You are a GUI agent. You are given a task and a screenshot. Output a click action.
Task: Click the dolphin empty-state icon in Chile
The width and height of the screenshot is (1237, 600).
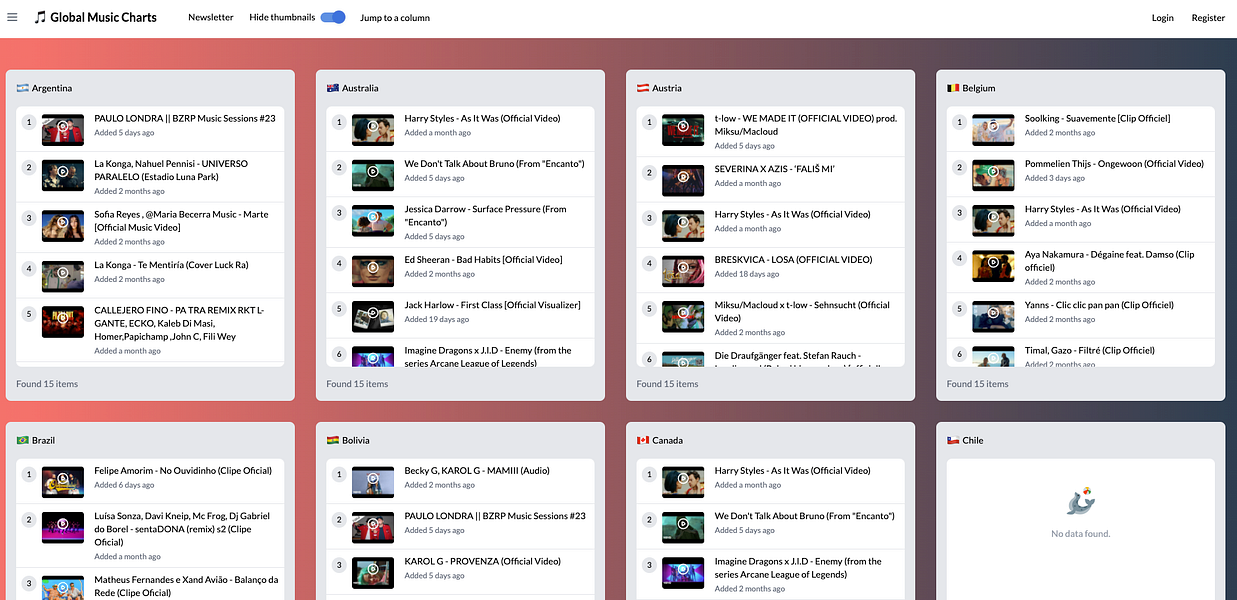pos(1080,502)
